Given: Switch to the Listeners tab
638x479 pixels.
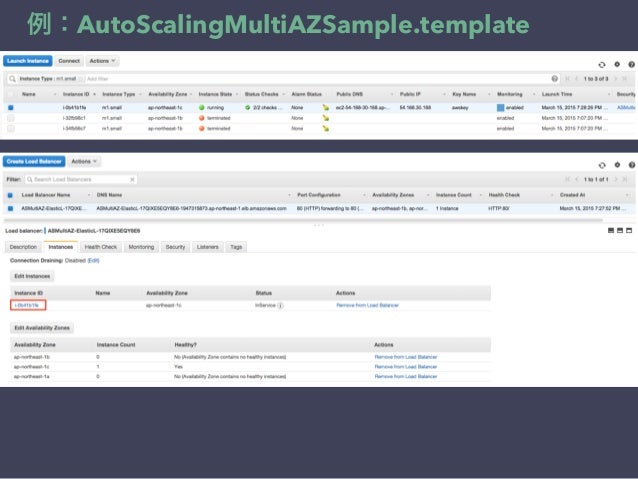Looking at the screenshot, I should [208, 247].
